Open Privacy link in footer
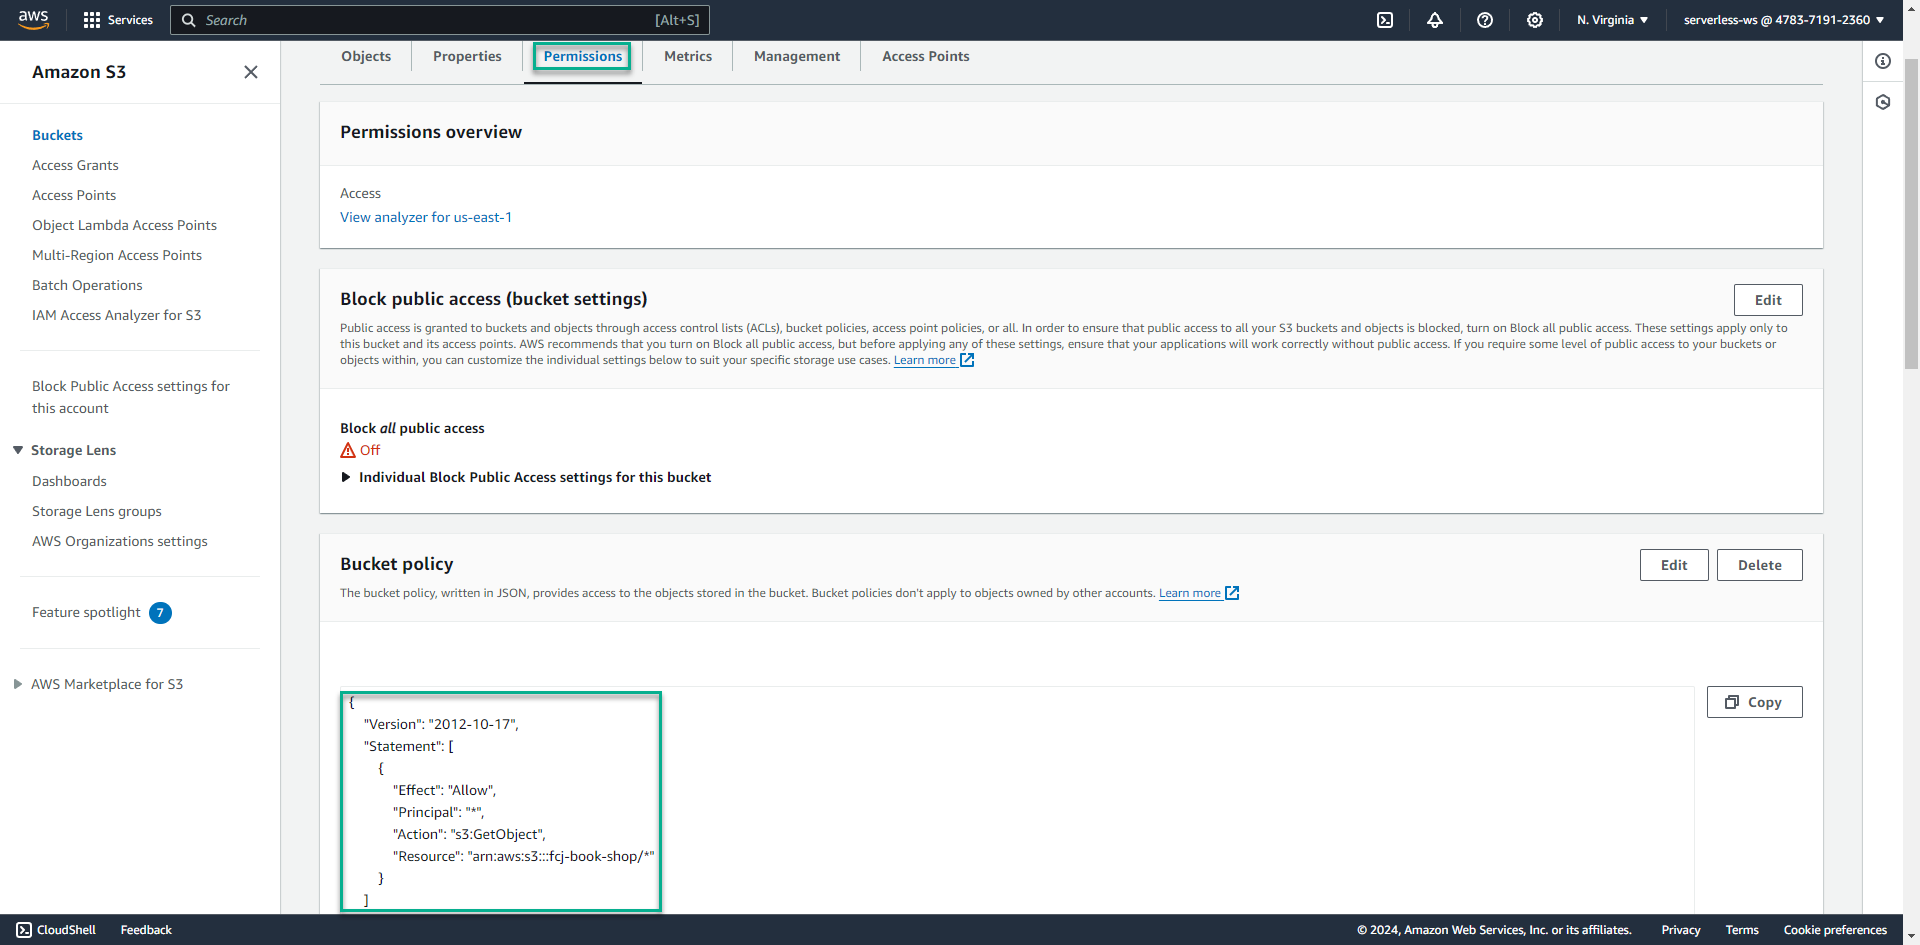 coord(1681,930)
